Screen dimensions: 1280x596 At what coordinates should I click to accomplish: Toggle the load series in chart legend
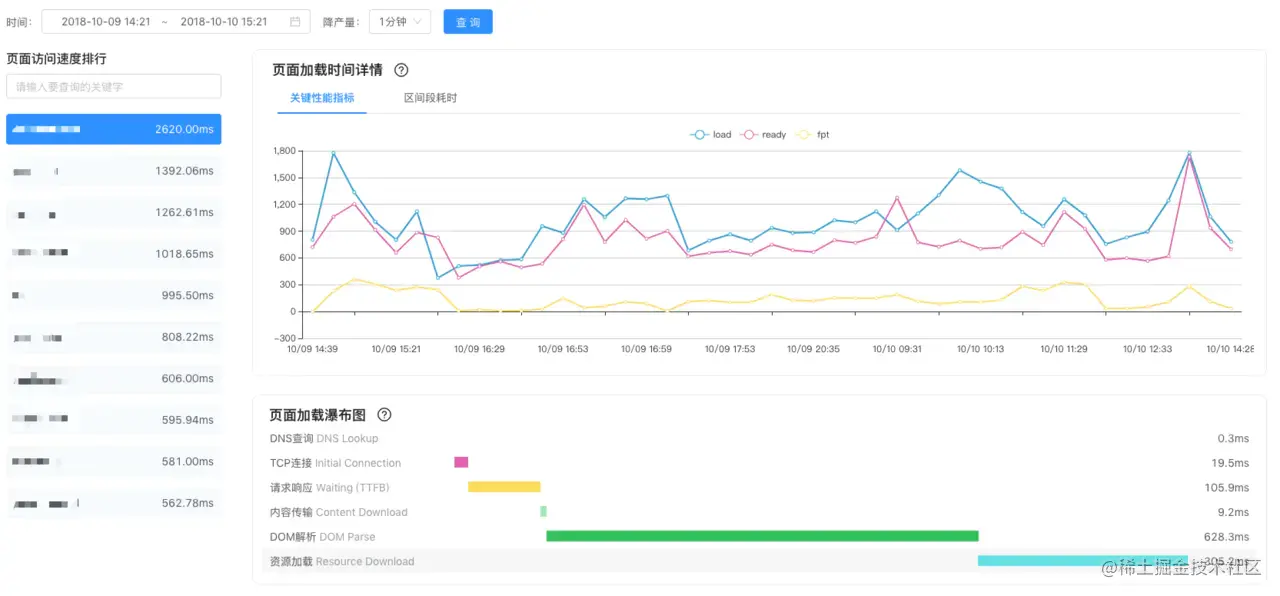pos(710,135)
